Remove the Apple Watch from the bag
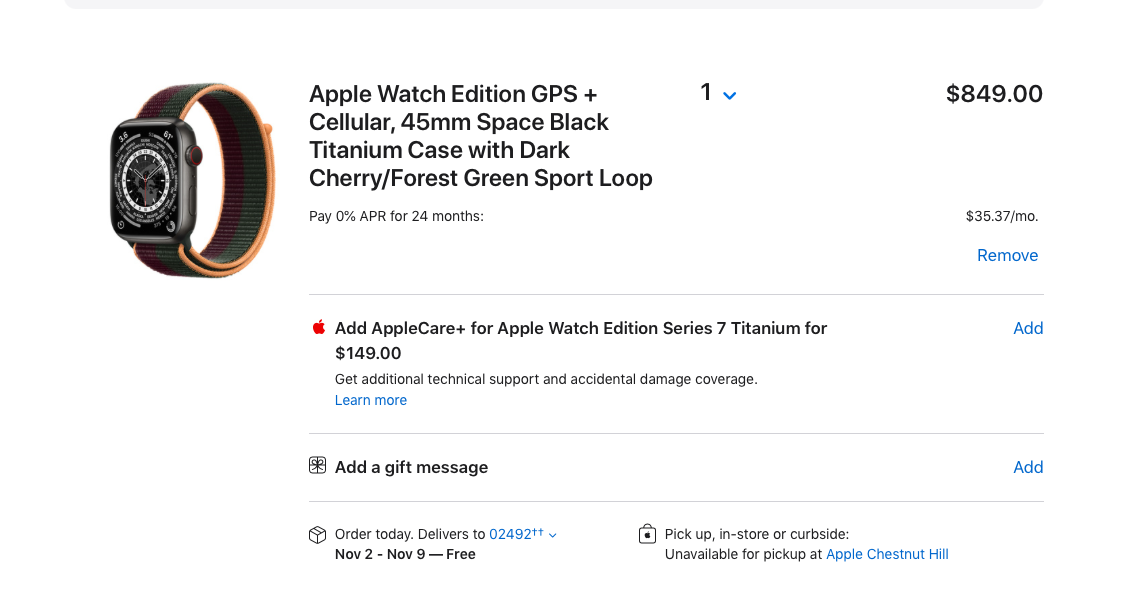 coord(1007,255)
